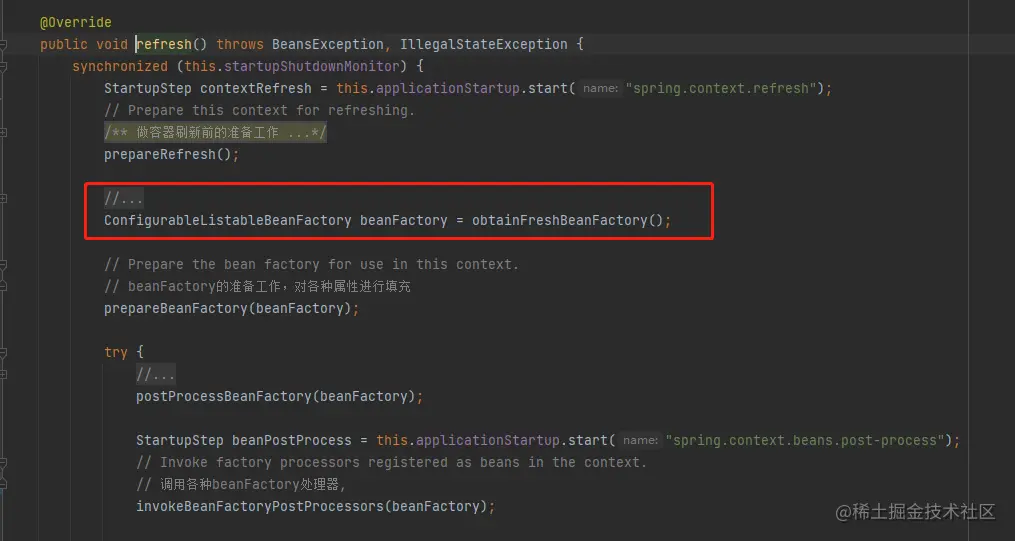Click BeansException in throws clause

[x=328, y=45]
